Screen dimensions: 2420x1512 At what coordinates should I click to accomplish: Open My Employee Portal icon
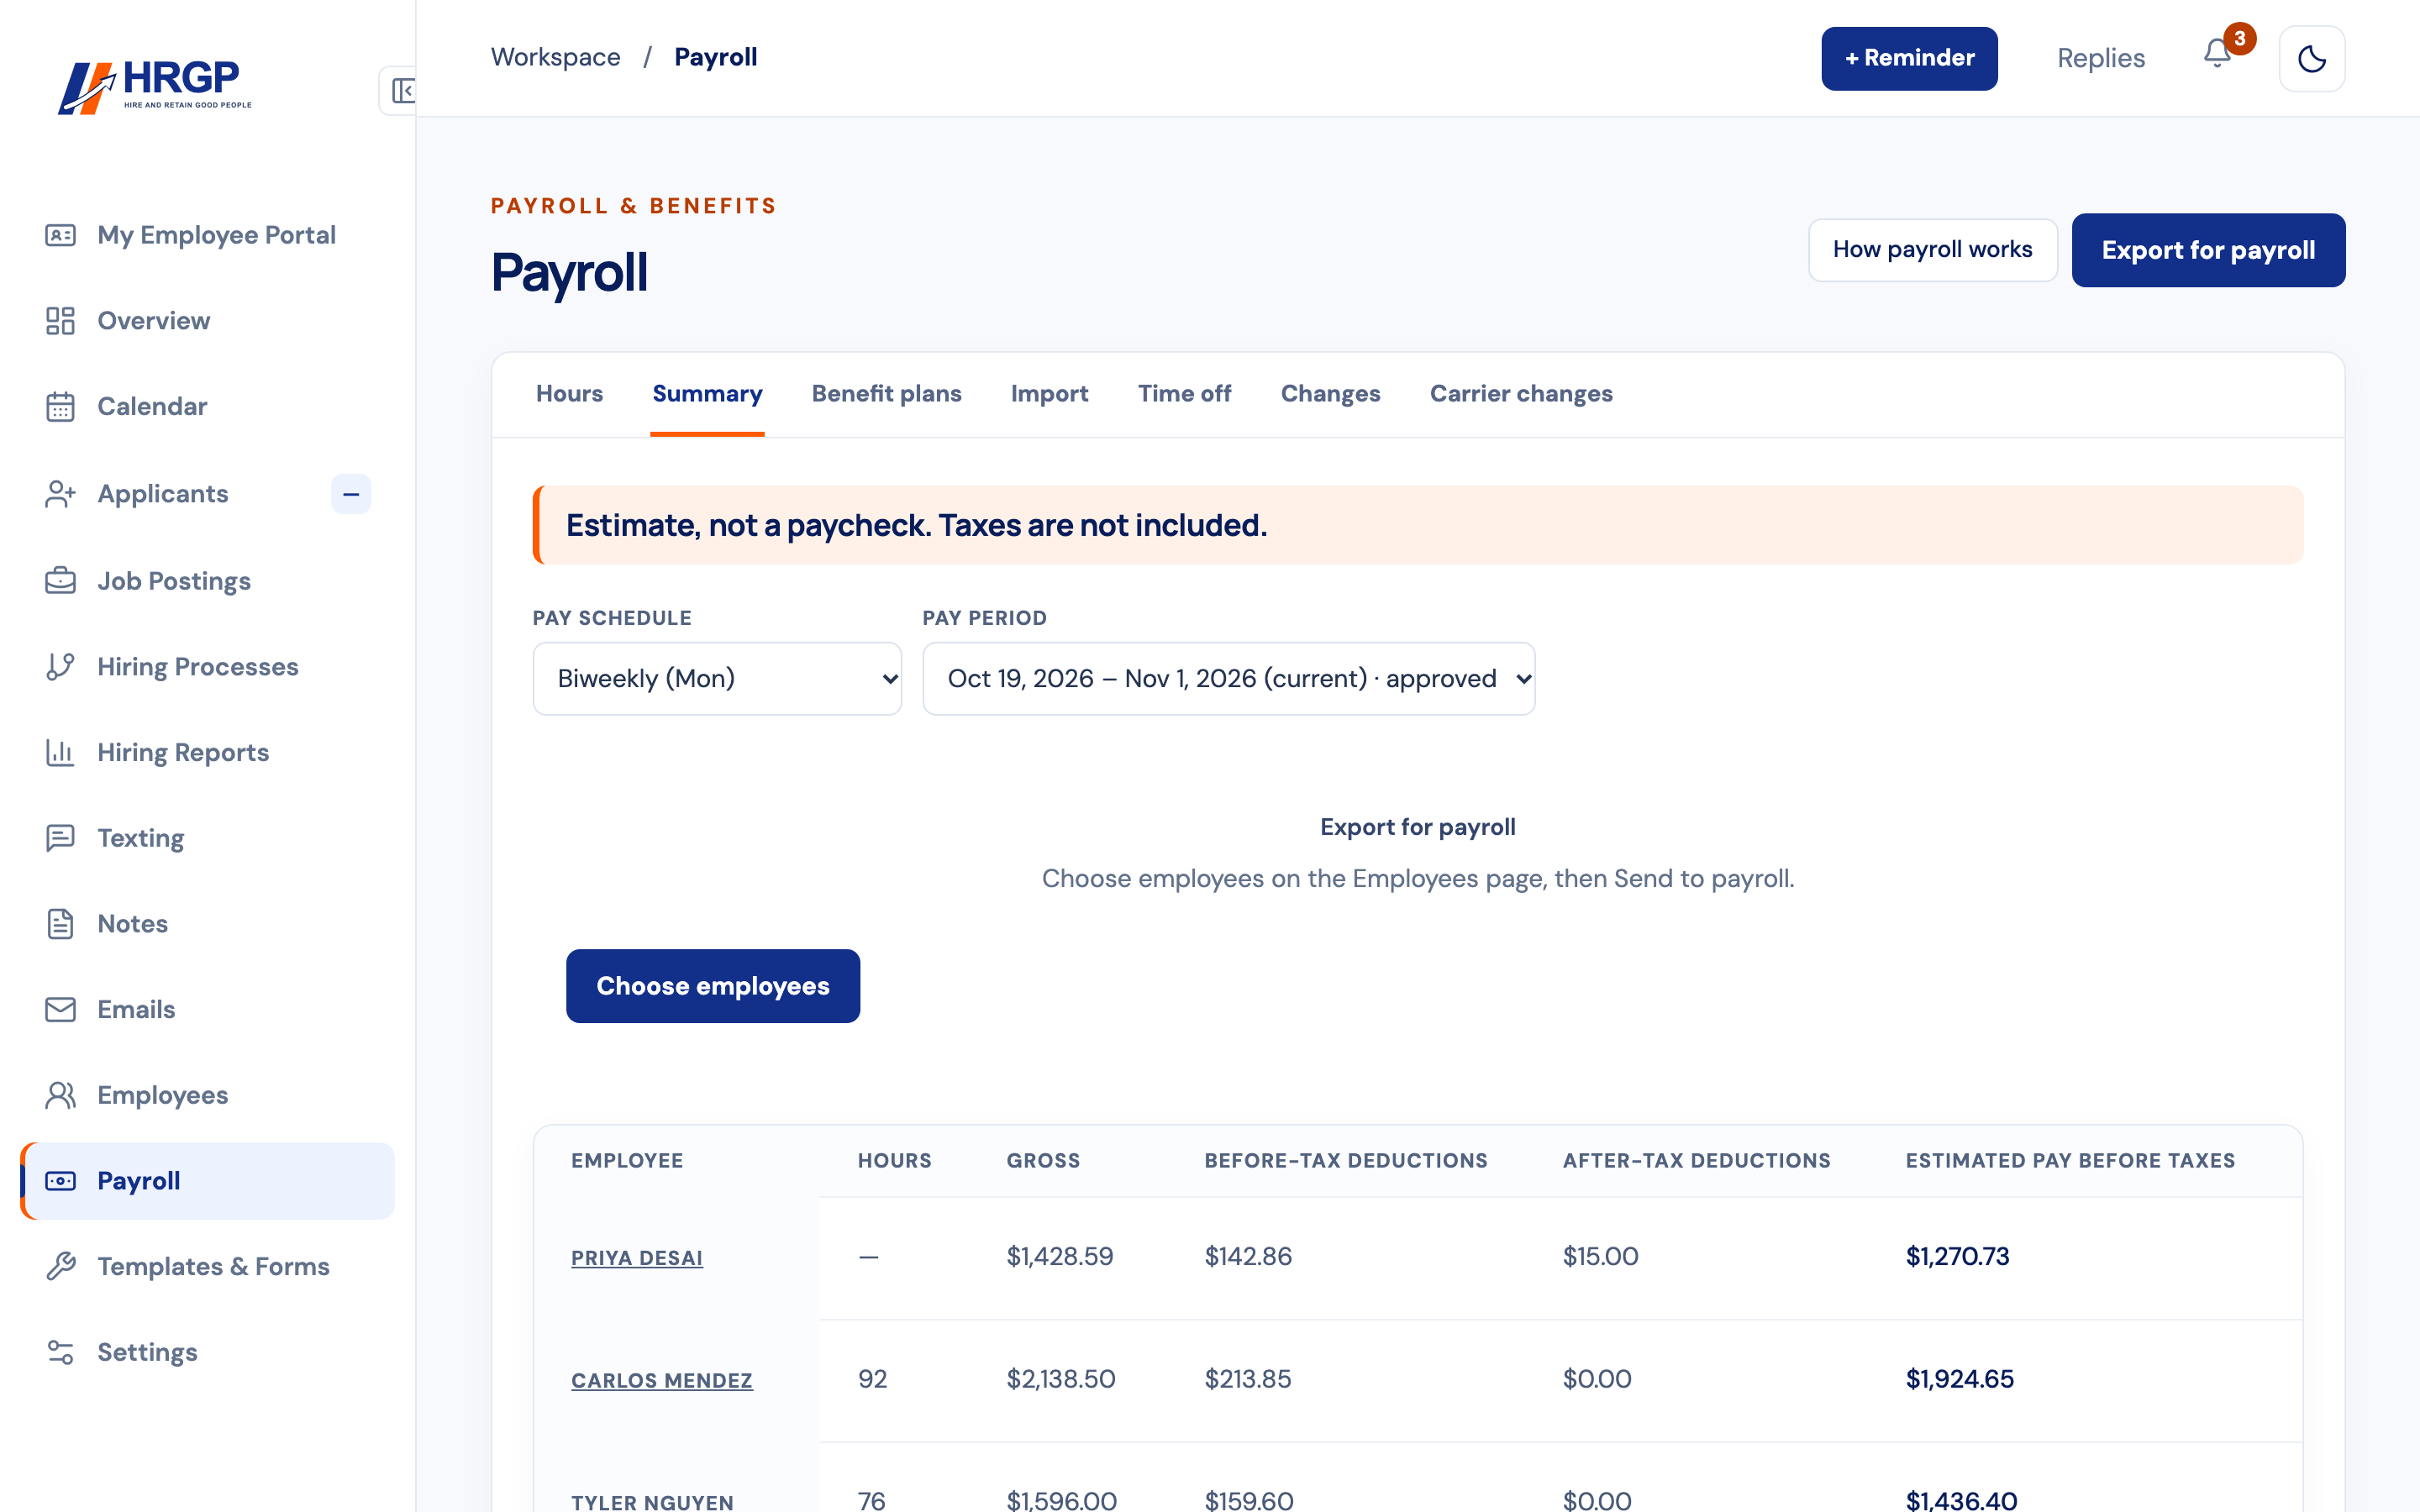60,235
